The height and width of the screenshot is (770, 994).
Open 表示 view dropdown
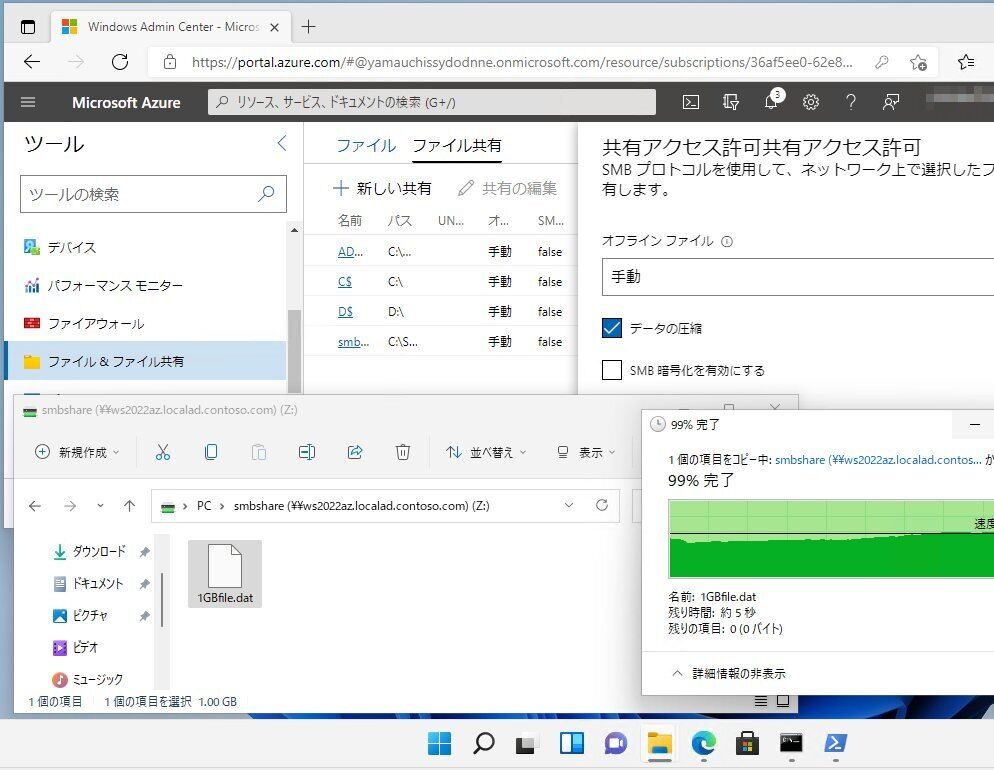tap(586, 452)
